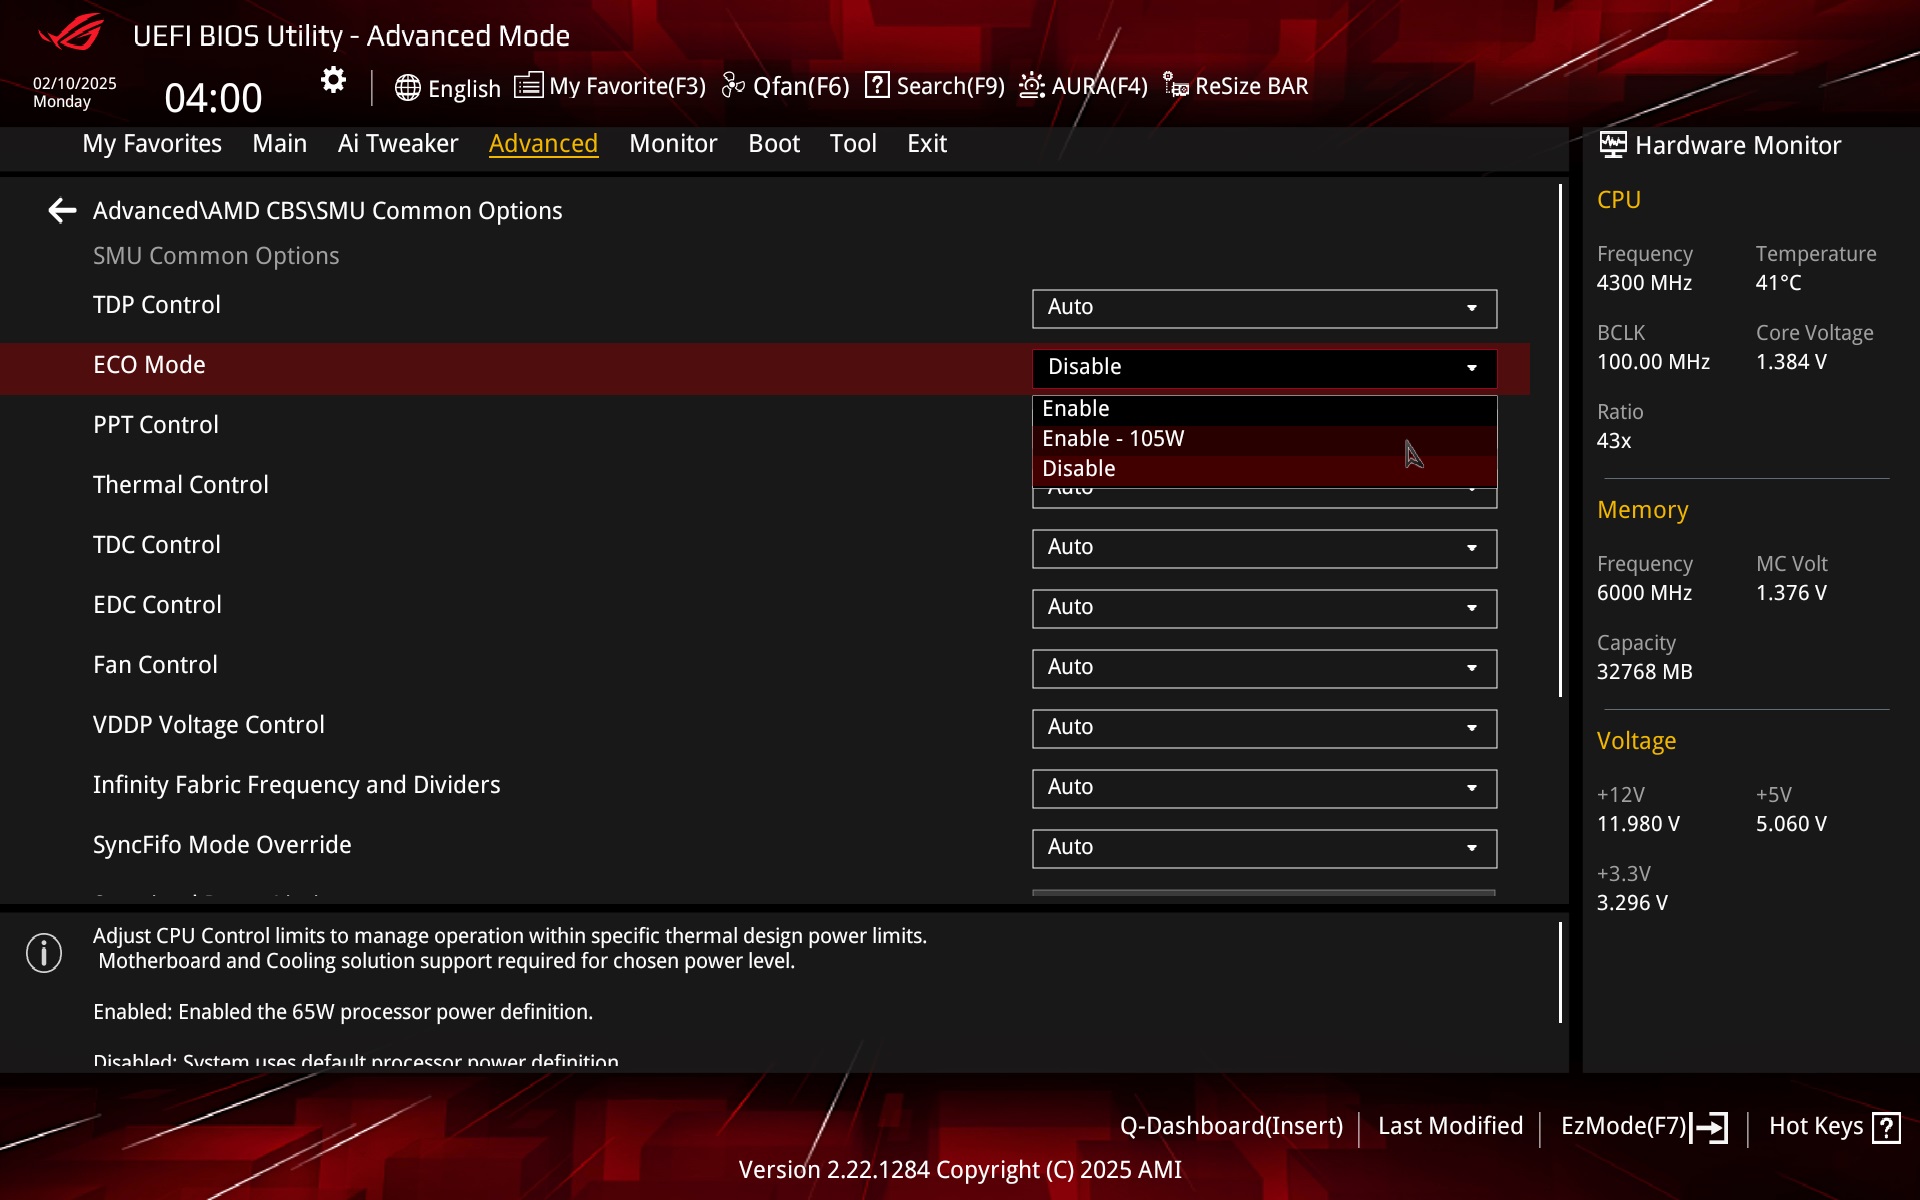The image size is (1920, 1200).
Task: Select Disable in ECO Mode list
Action: coord(1264,468)
